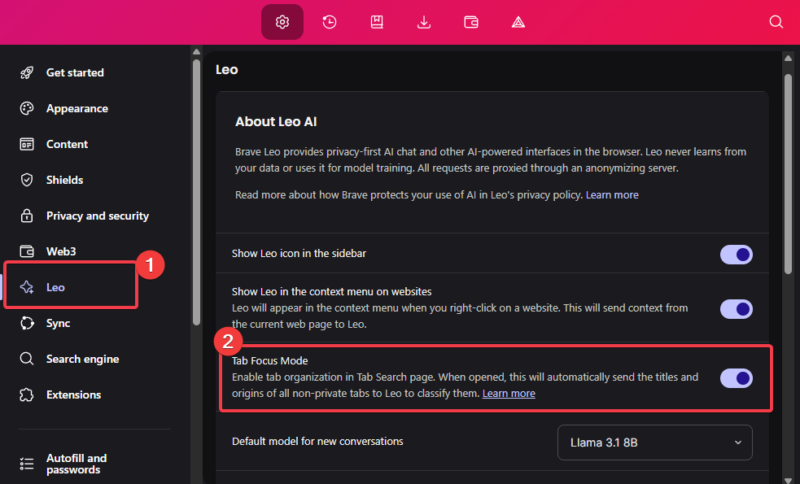
Task: Click the Shields shield icon in sidebar
Action: (x=27, y=180)
